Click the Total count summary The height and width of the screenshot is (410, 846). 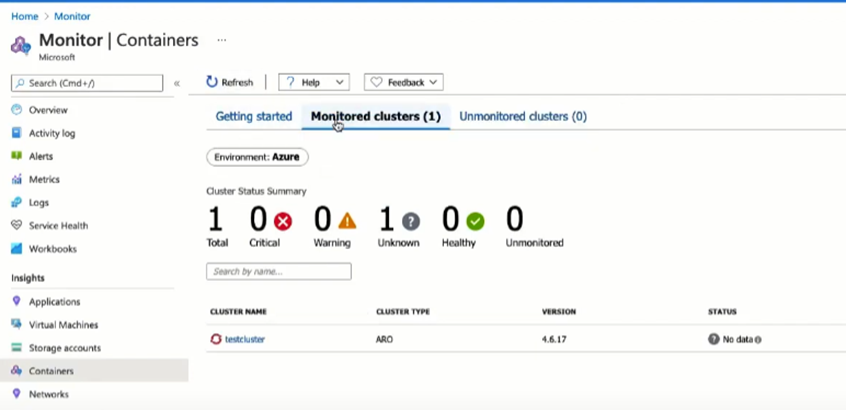[217, 227]
